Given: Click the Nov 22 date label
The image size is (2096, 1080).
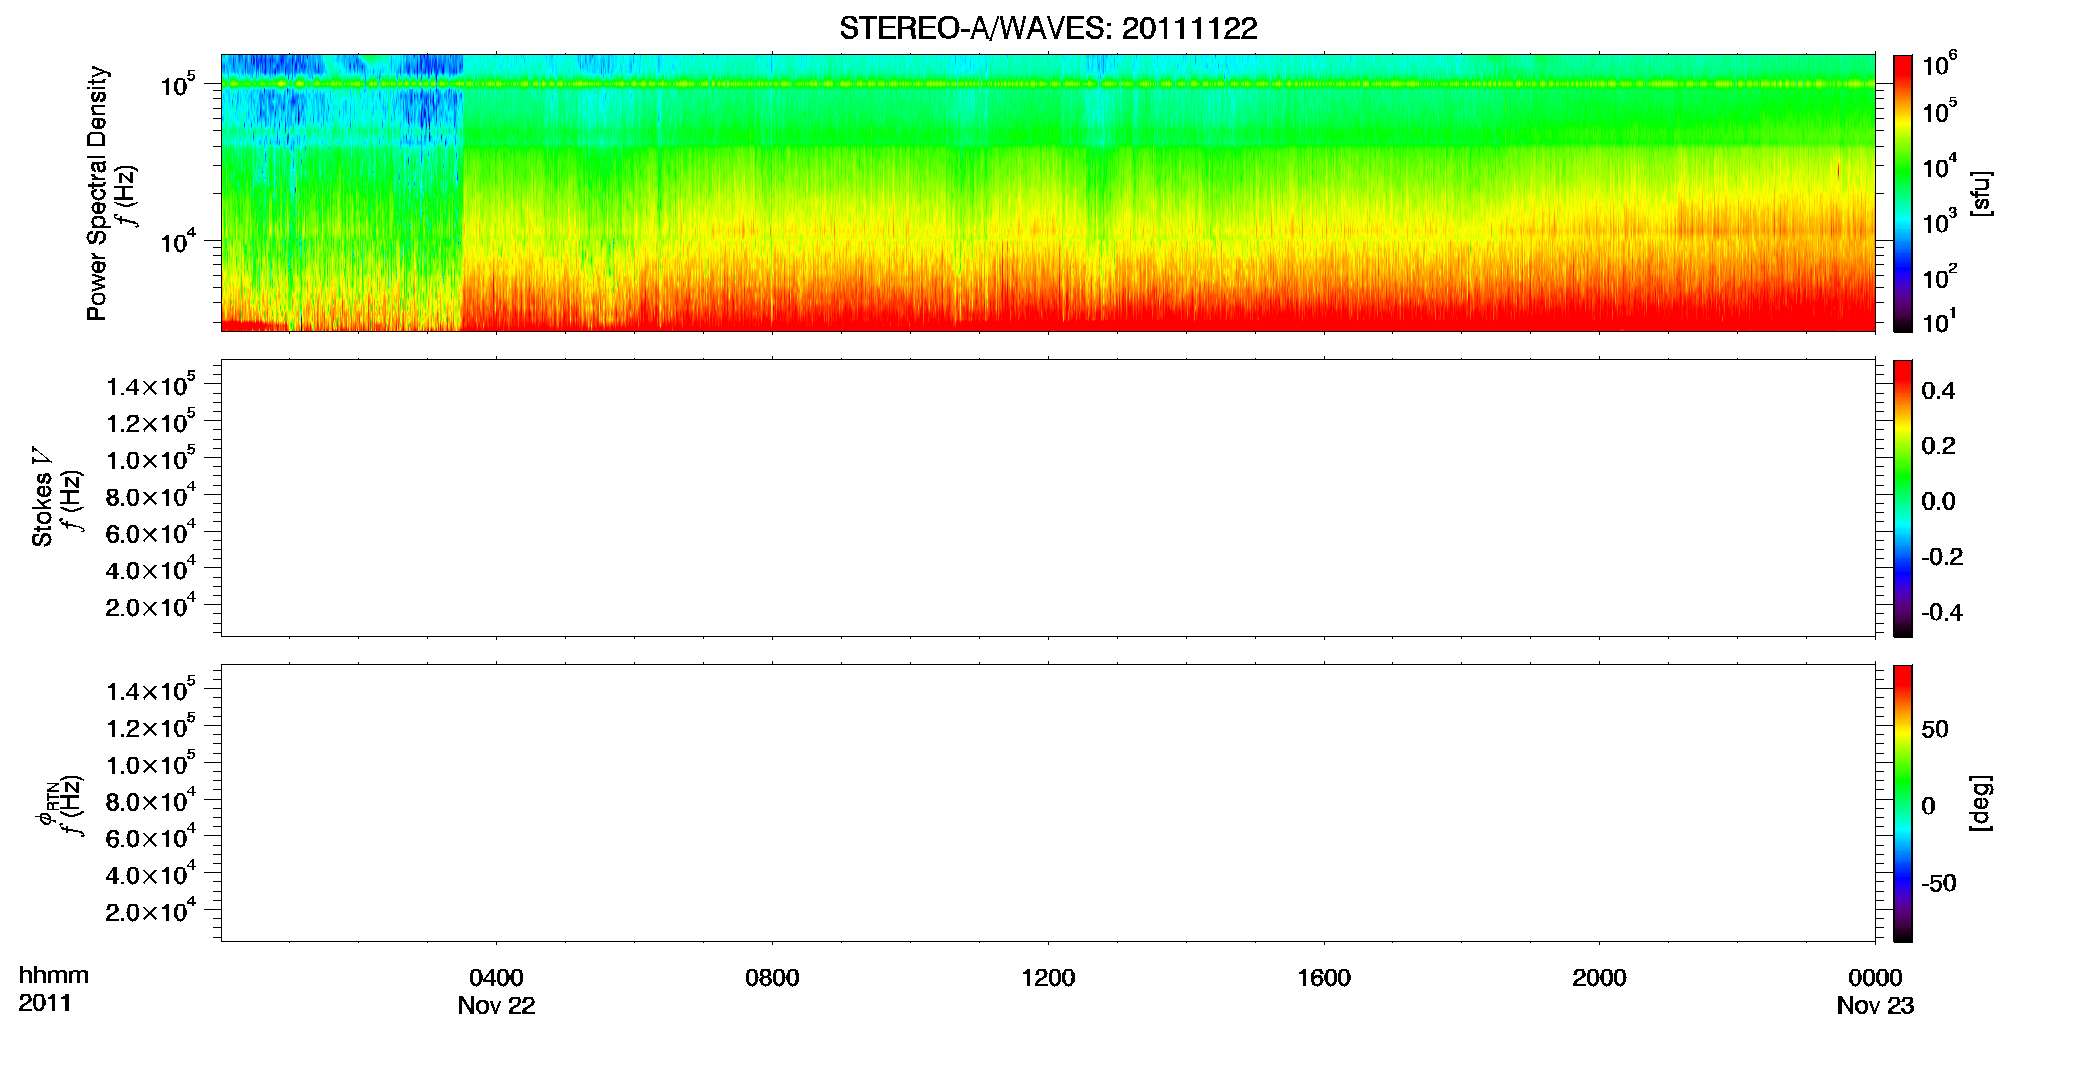Looking at the screenshot, I should click(x=496, y=1006).
